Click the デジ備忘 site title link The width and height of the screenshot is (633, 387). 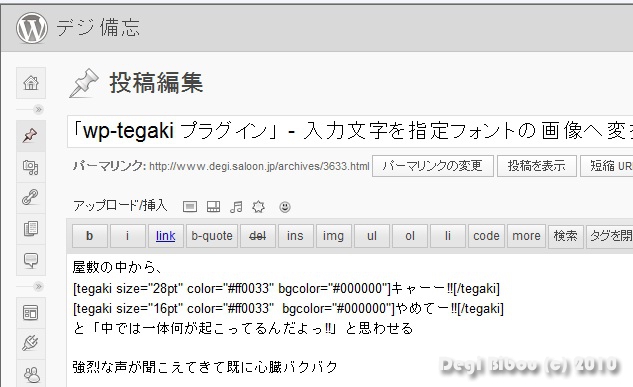point(98,28)
